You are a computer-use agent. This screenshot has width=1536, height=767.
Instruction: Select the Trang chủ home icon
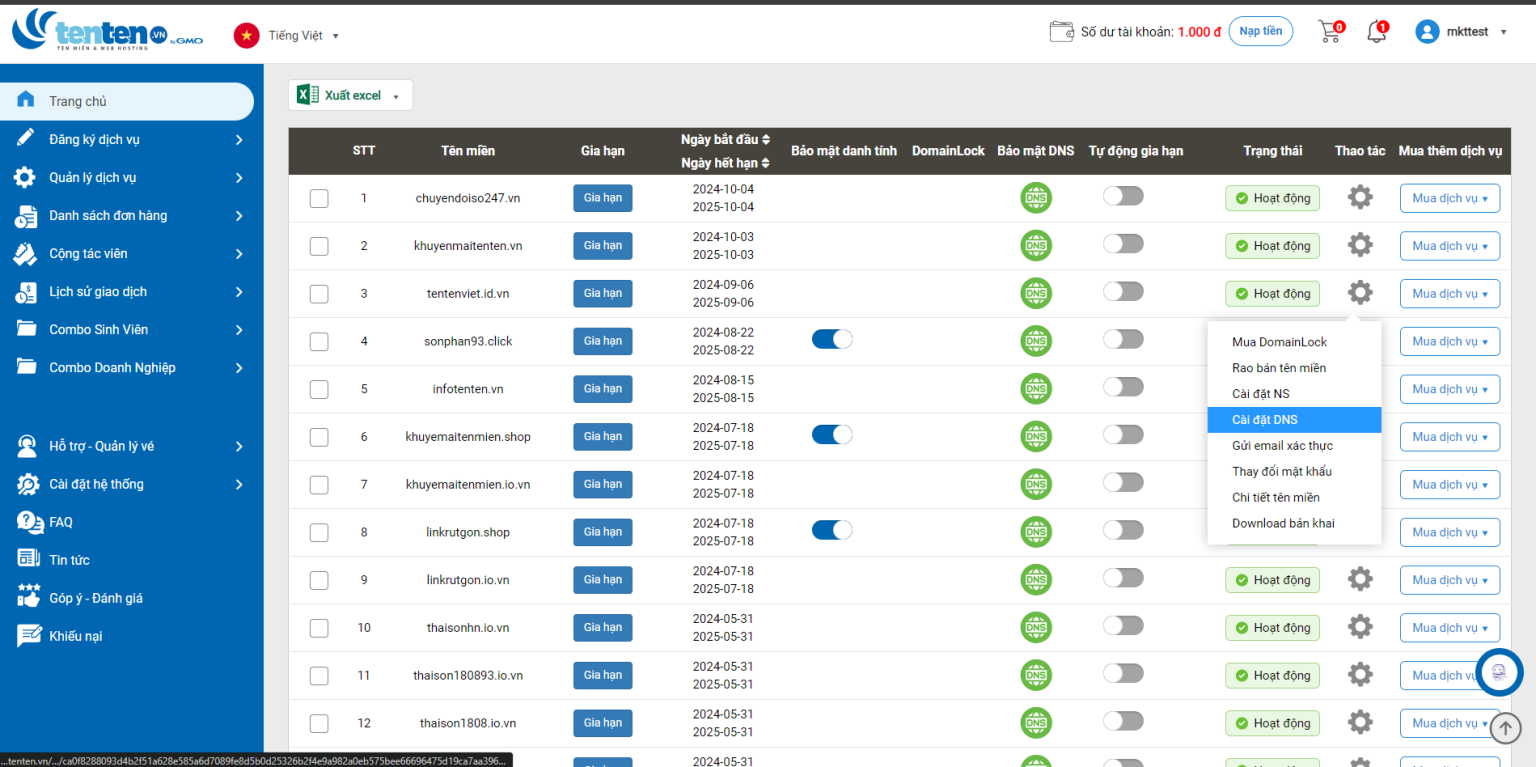(24, 100)
